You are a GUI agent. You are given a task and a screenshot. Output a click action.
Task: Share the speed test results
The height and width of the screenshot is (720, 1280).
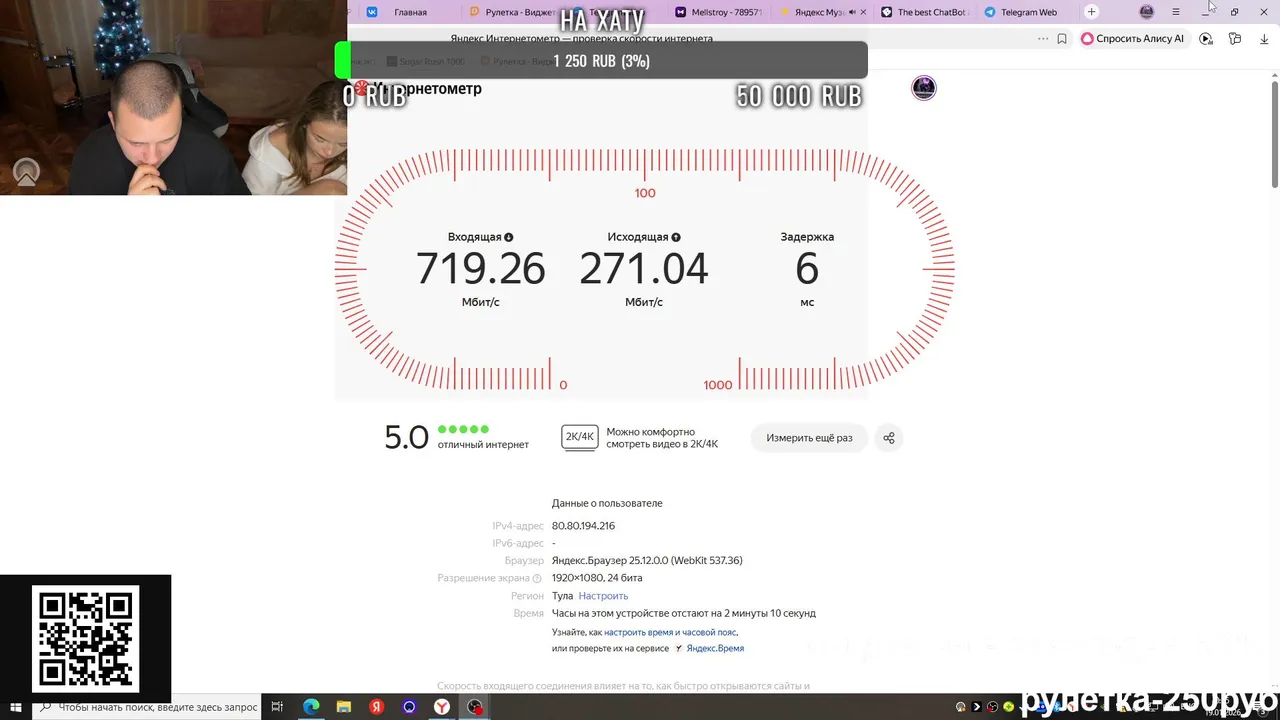pyautogui.click(x=888, y=438)
